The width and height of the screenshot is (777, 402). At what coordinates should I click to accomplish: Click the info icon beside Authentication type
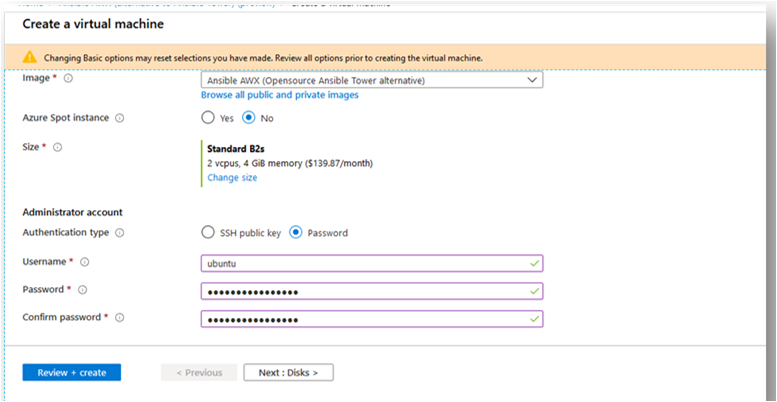click(119, 233)
